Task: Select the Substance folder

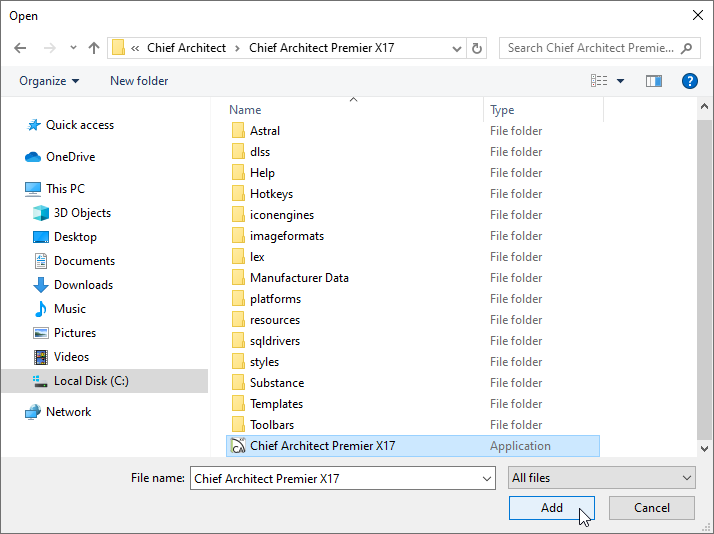Action: 413,383
